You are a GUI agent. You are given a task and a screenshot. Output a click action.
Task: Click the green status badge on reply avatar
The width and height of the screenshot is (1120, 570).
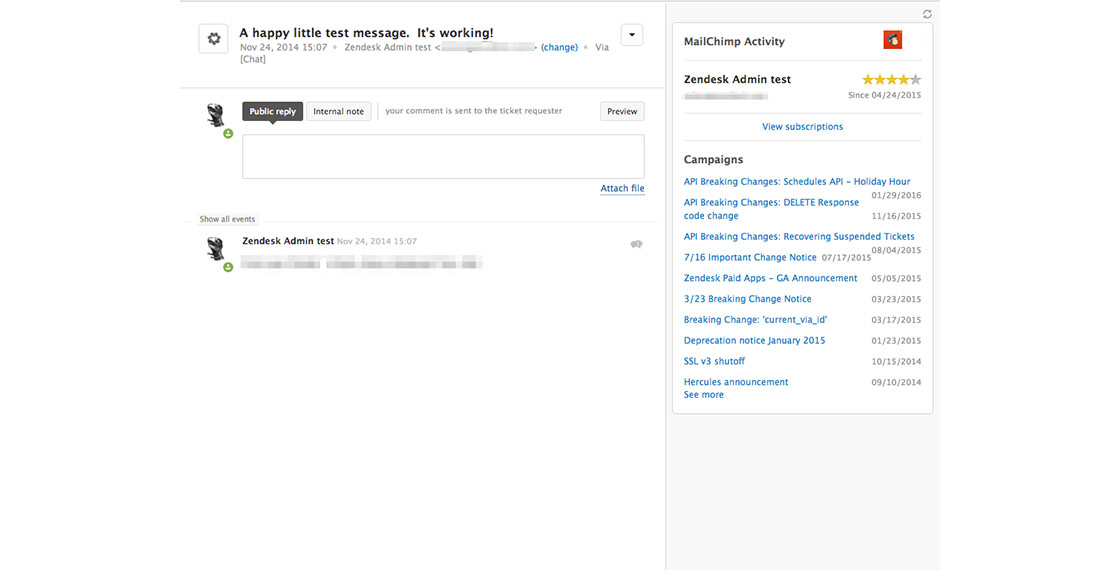[x=228, y=134]
